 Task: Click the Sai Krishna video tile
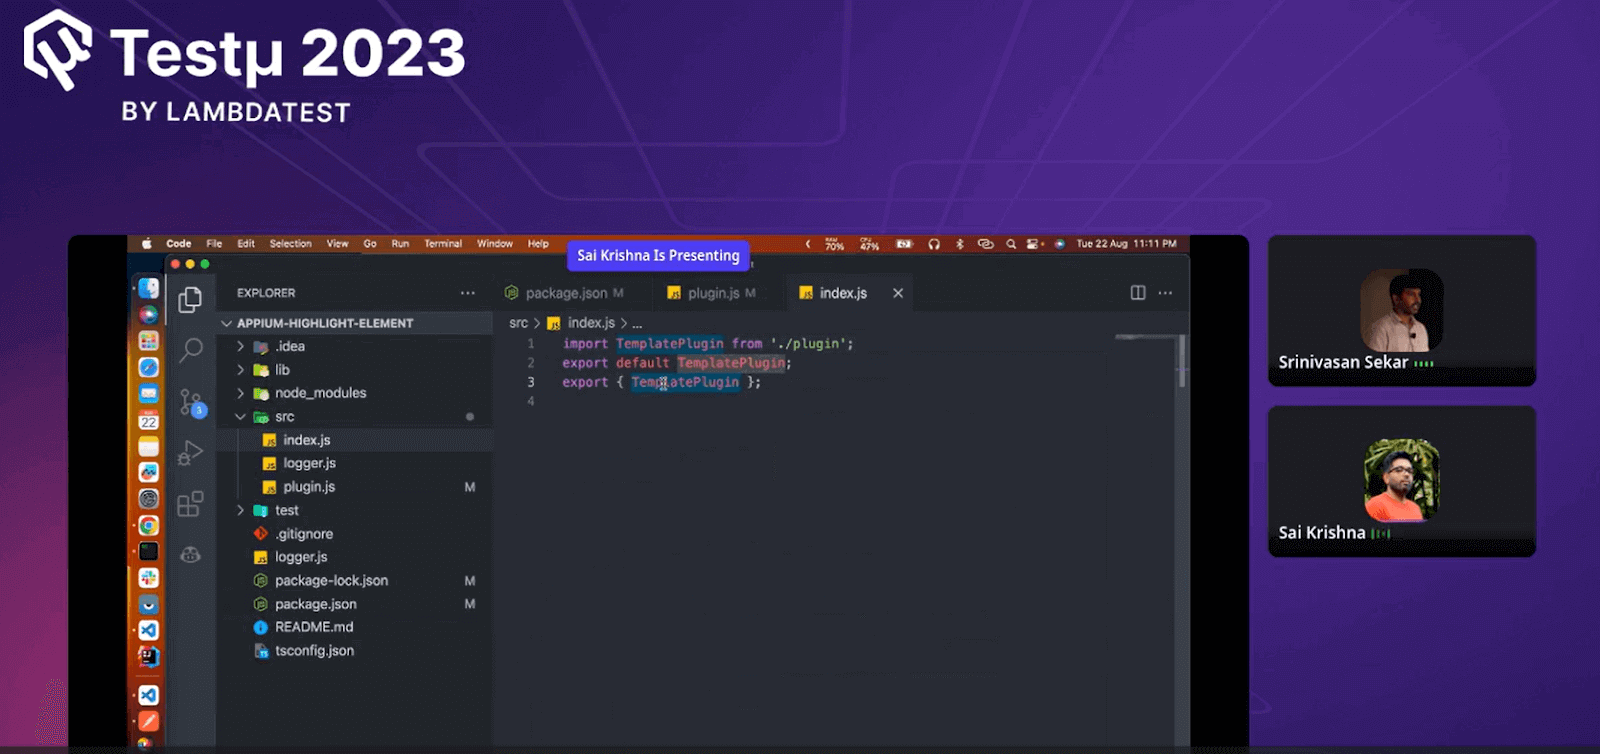[1402, 481]
